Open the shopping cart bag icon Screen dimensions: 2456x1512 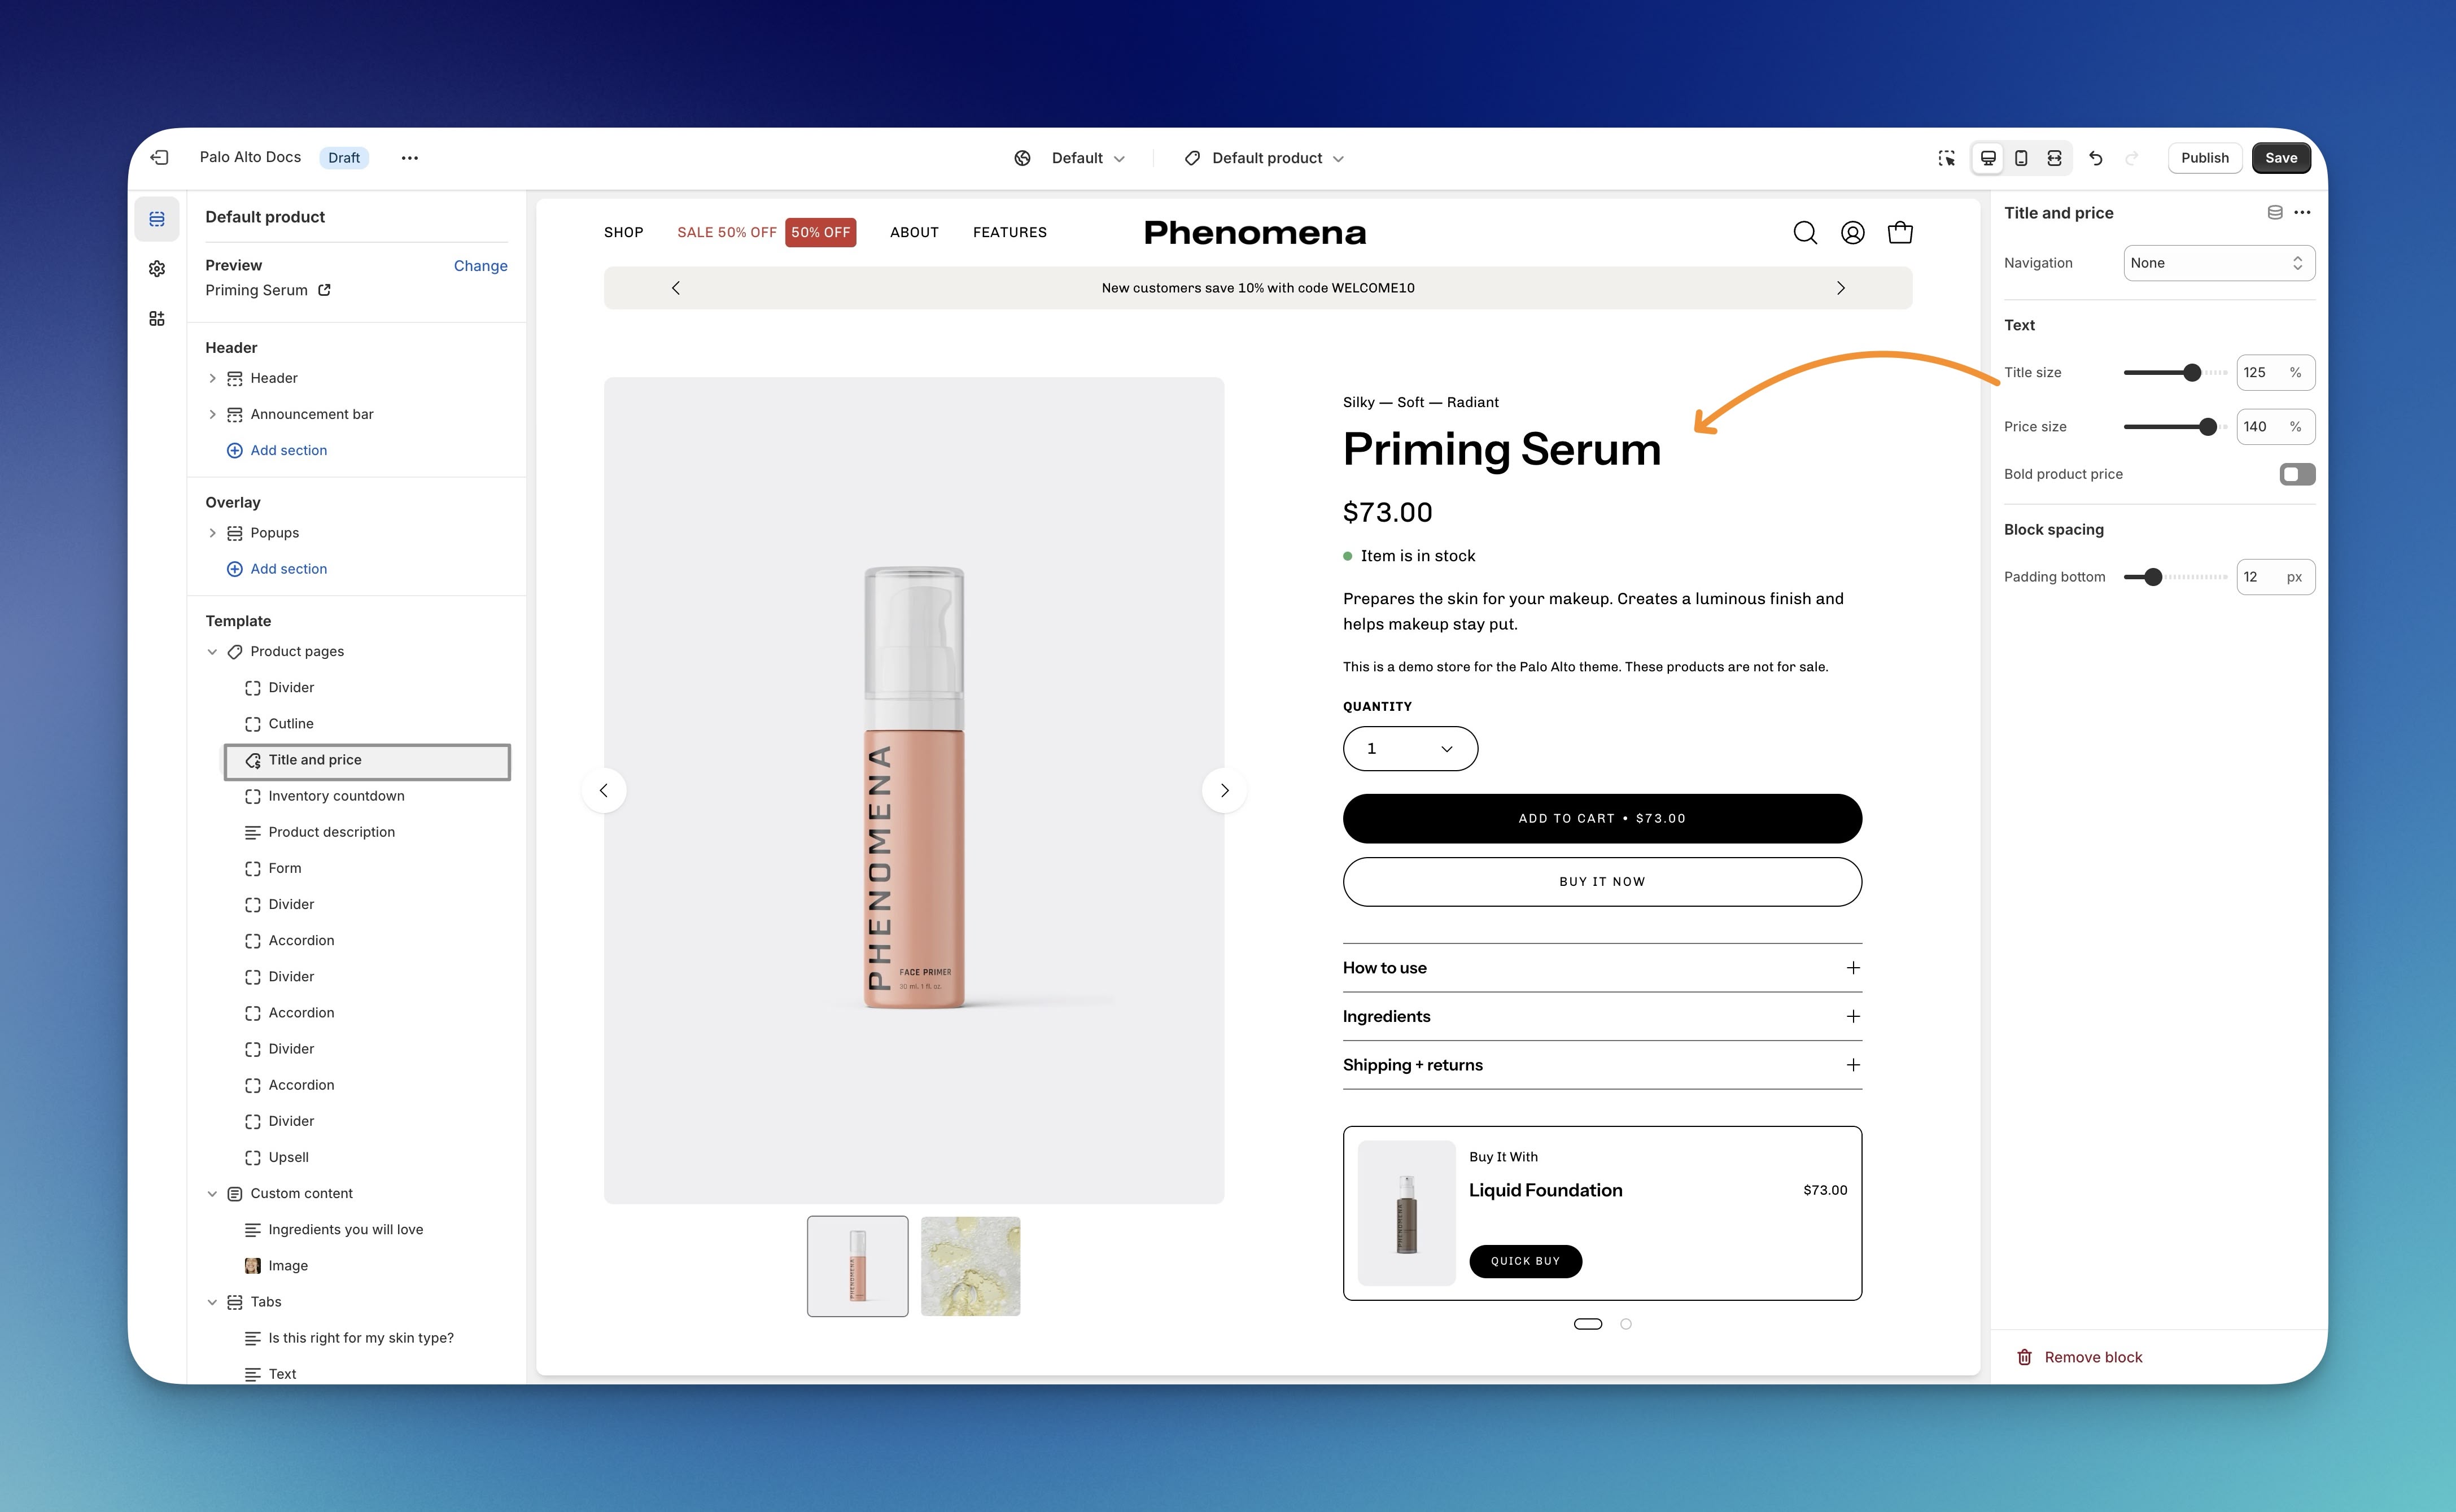(1900, 233)
